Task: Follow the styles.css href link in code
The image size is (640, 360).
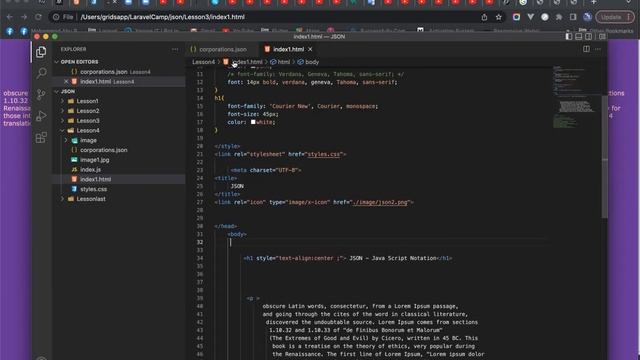Action: (x=323, y=154)
